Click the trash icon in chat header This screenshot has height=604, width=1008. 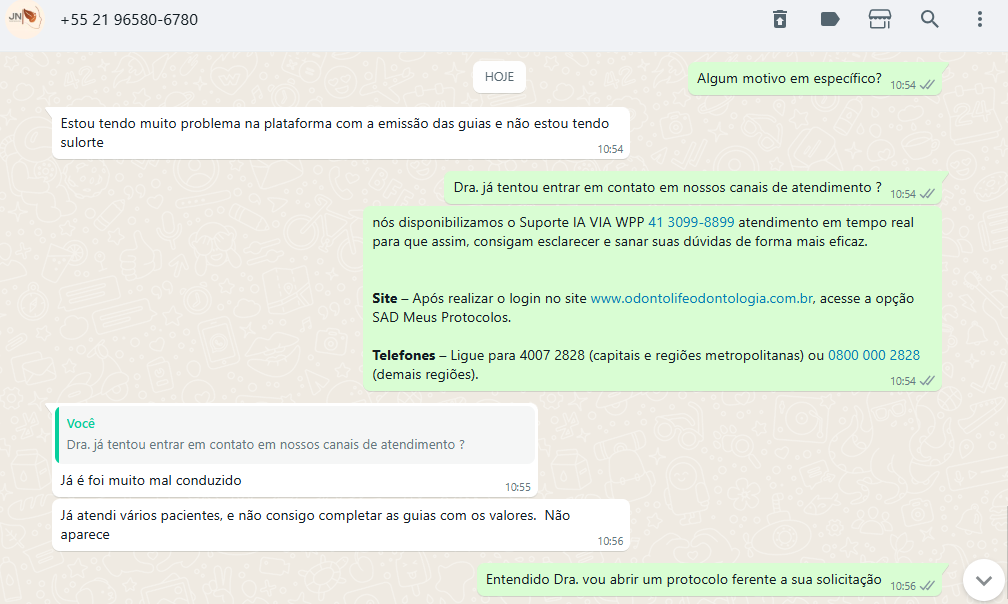780,19
